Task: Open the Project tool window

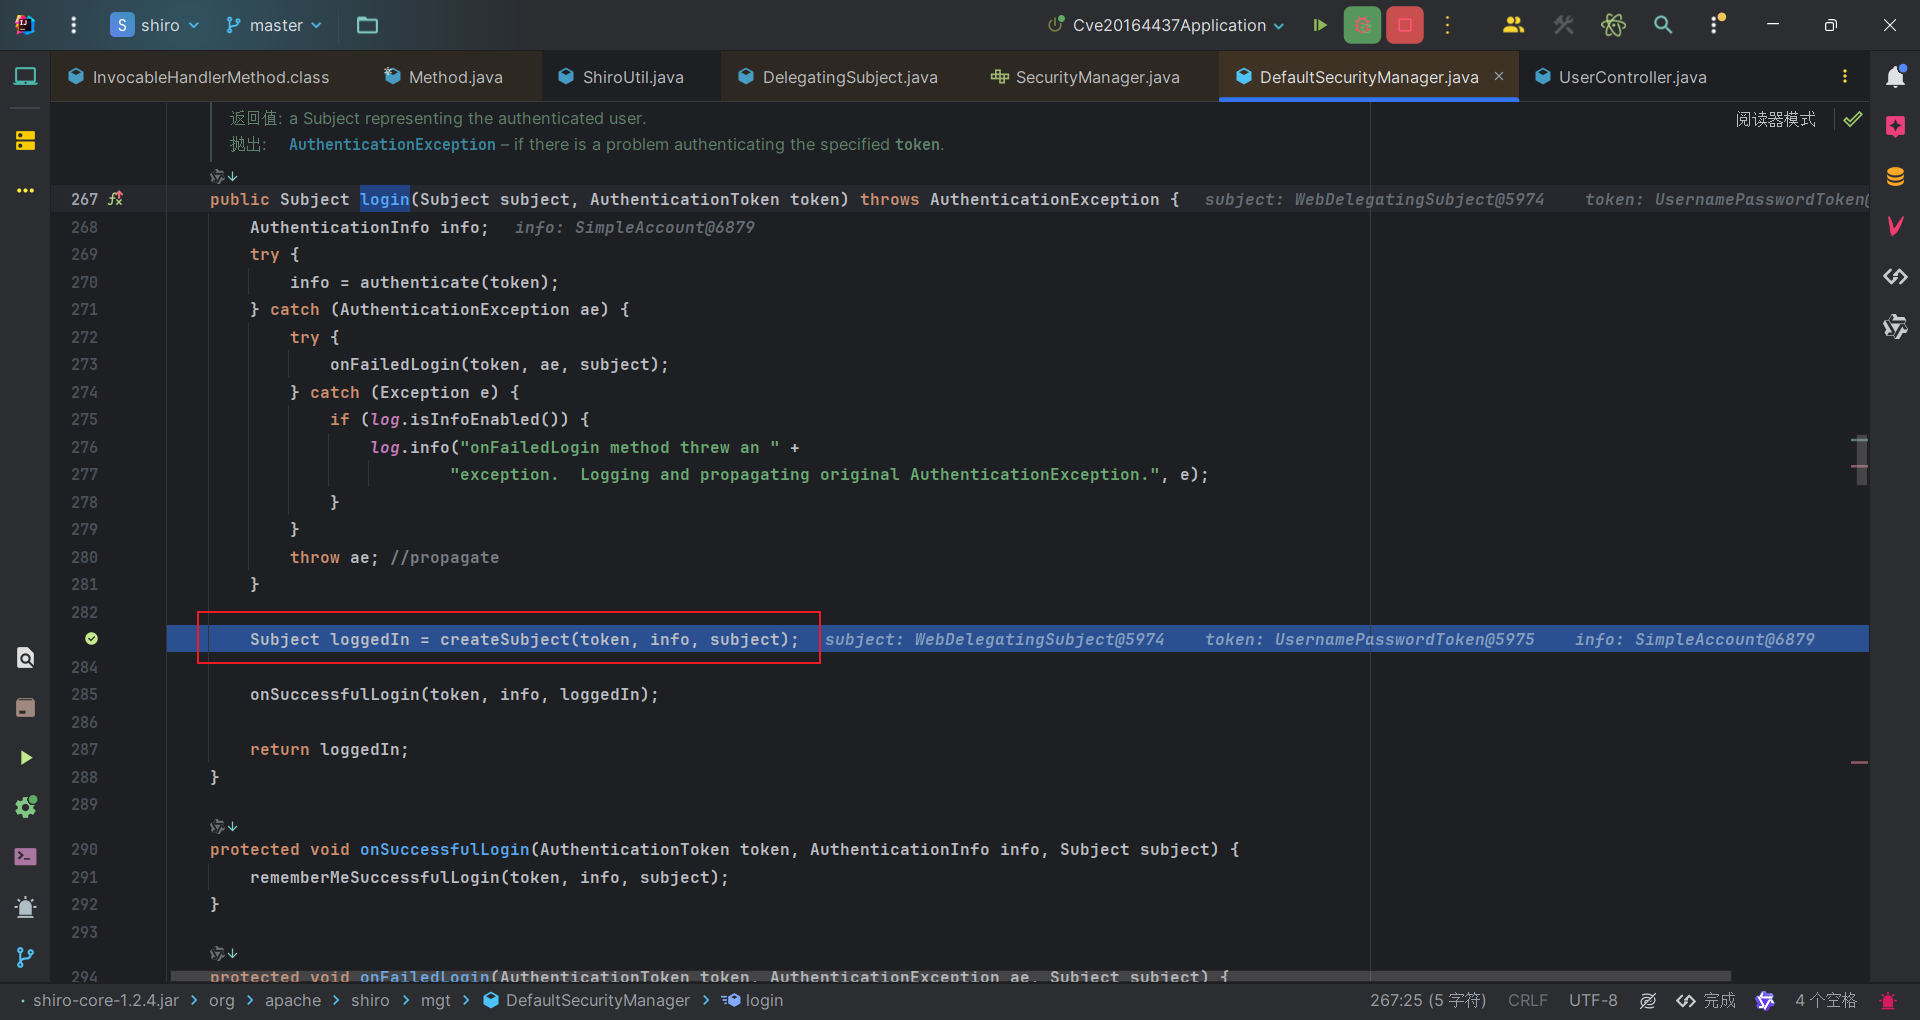Action: coord(25,76)
